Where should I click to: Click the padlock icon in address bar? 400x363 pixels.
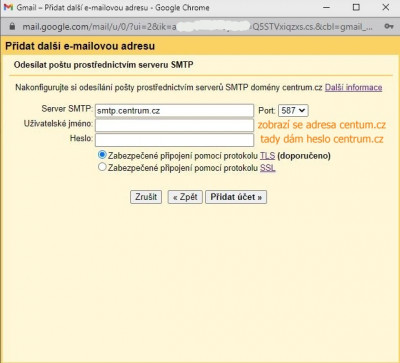tap(12, 26)
